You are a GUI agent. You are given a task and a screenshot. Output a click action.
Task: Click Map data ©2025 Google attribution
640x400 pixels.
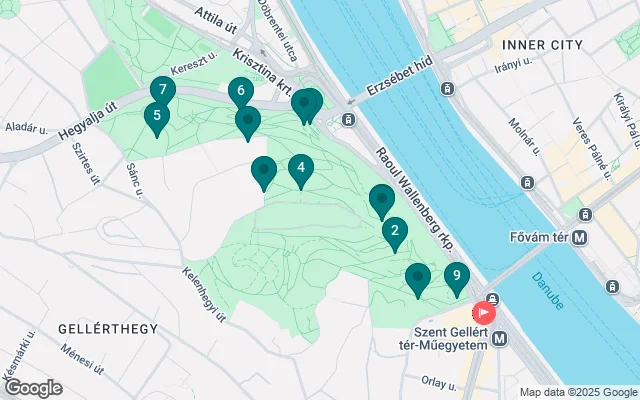[579, 392]
